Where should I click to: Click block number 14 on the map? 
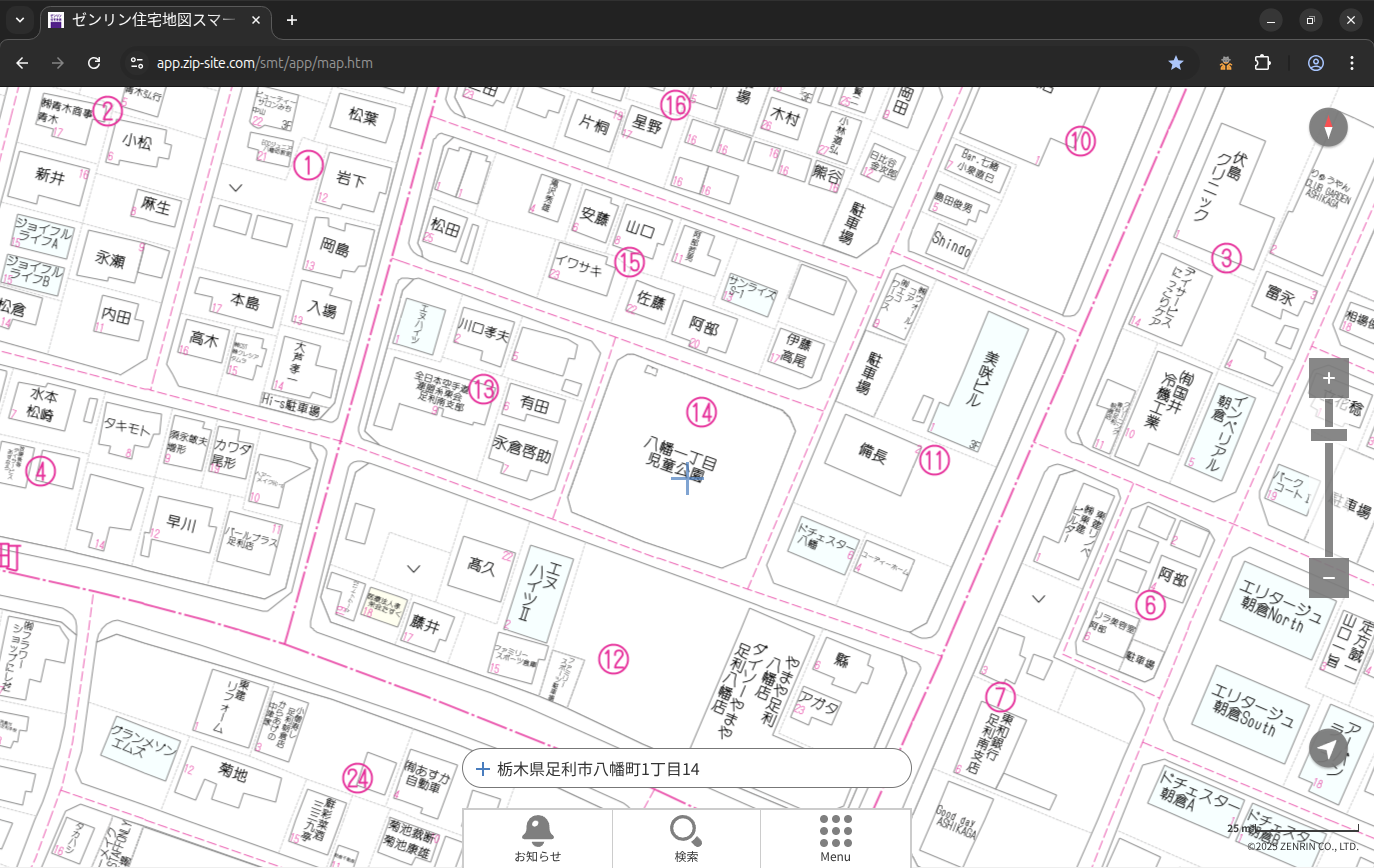pyautogui.click(x=702, y=411)
